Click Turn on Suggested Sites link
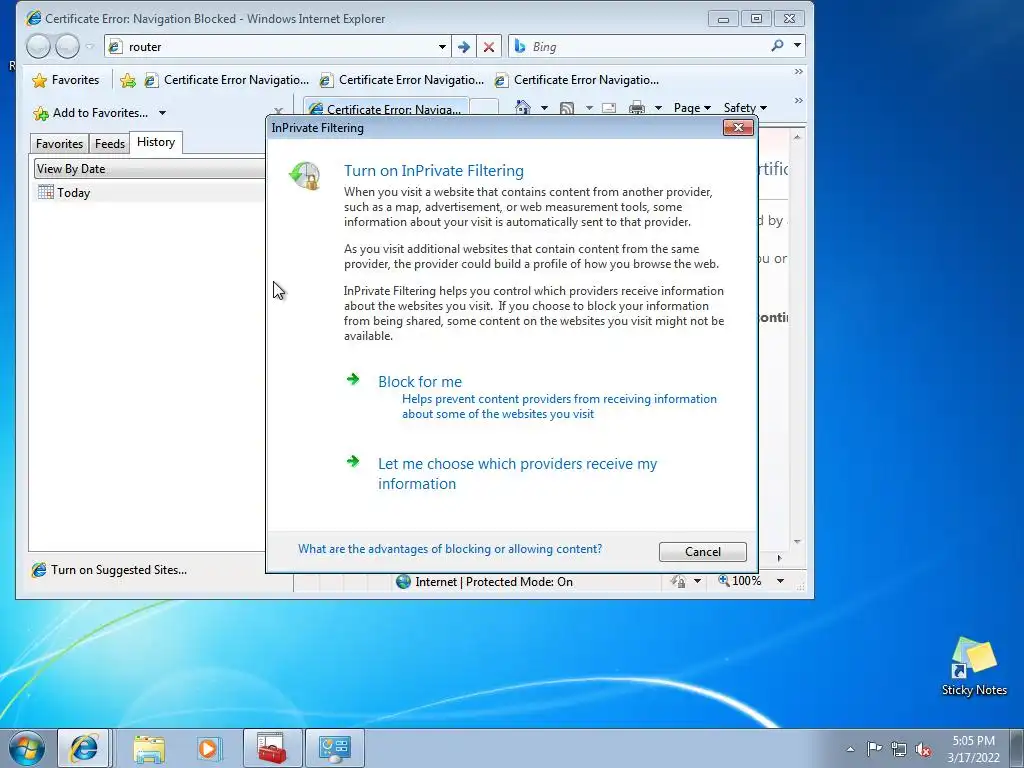The image size is (1024, 768). coord(109,569)
